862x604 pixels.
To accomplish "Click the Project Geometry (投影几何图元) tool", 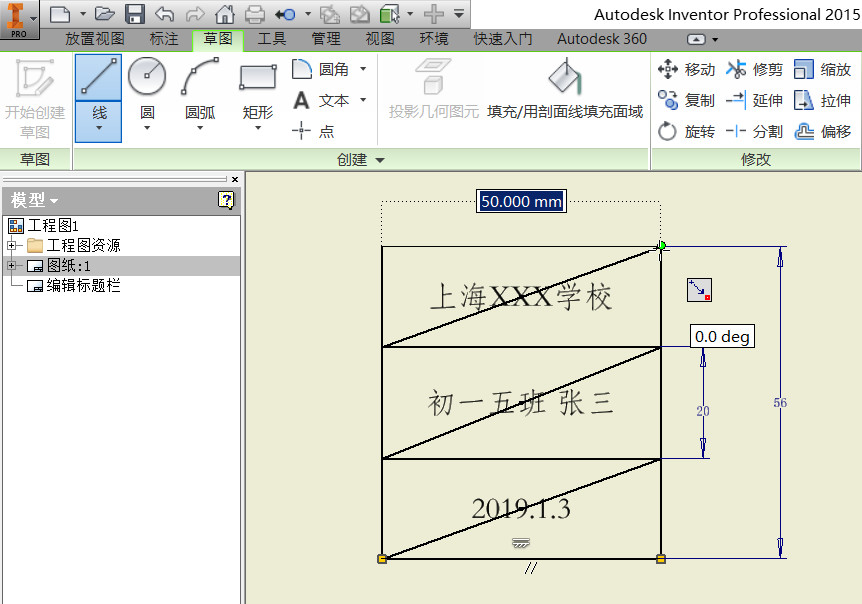I will point(434,89).
